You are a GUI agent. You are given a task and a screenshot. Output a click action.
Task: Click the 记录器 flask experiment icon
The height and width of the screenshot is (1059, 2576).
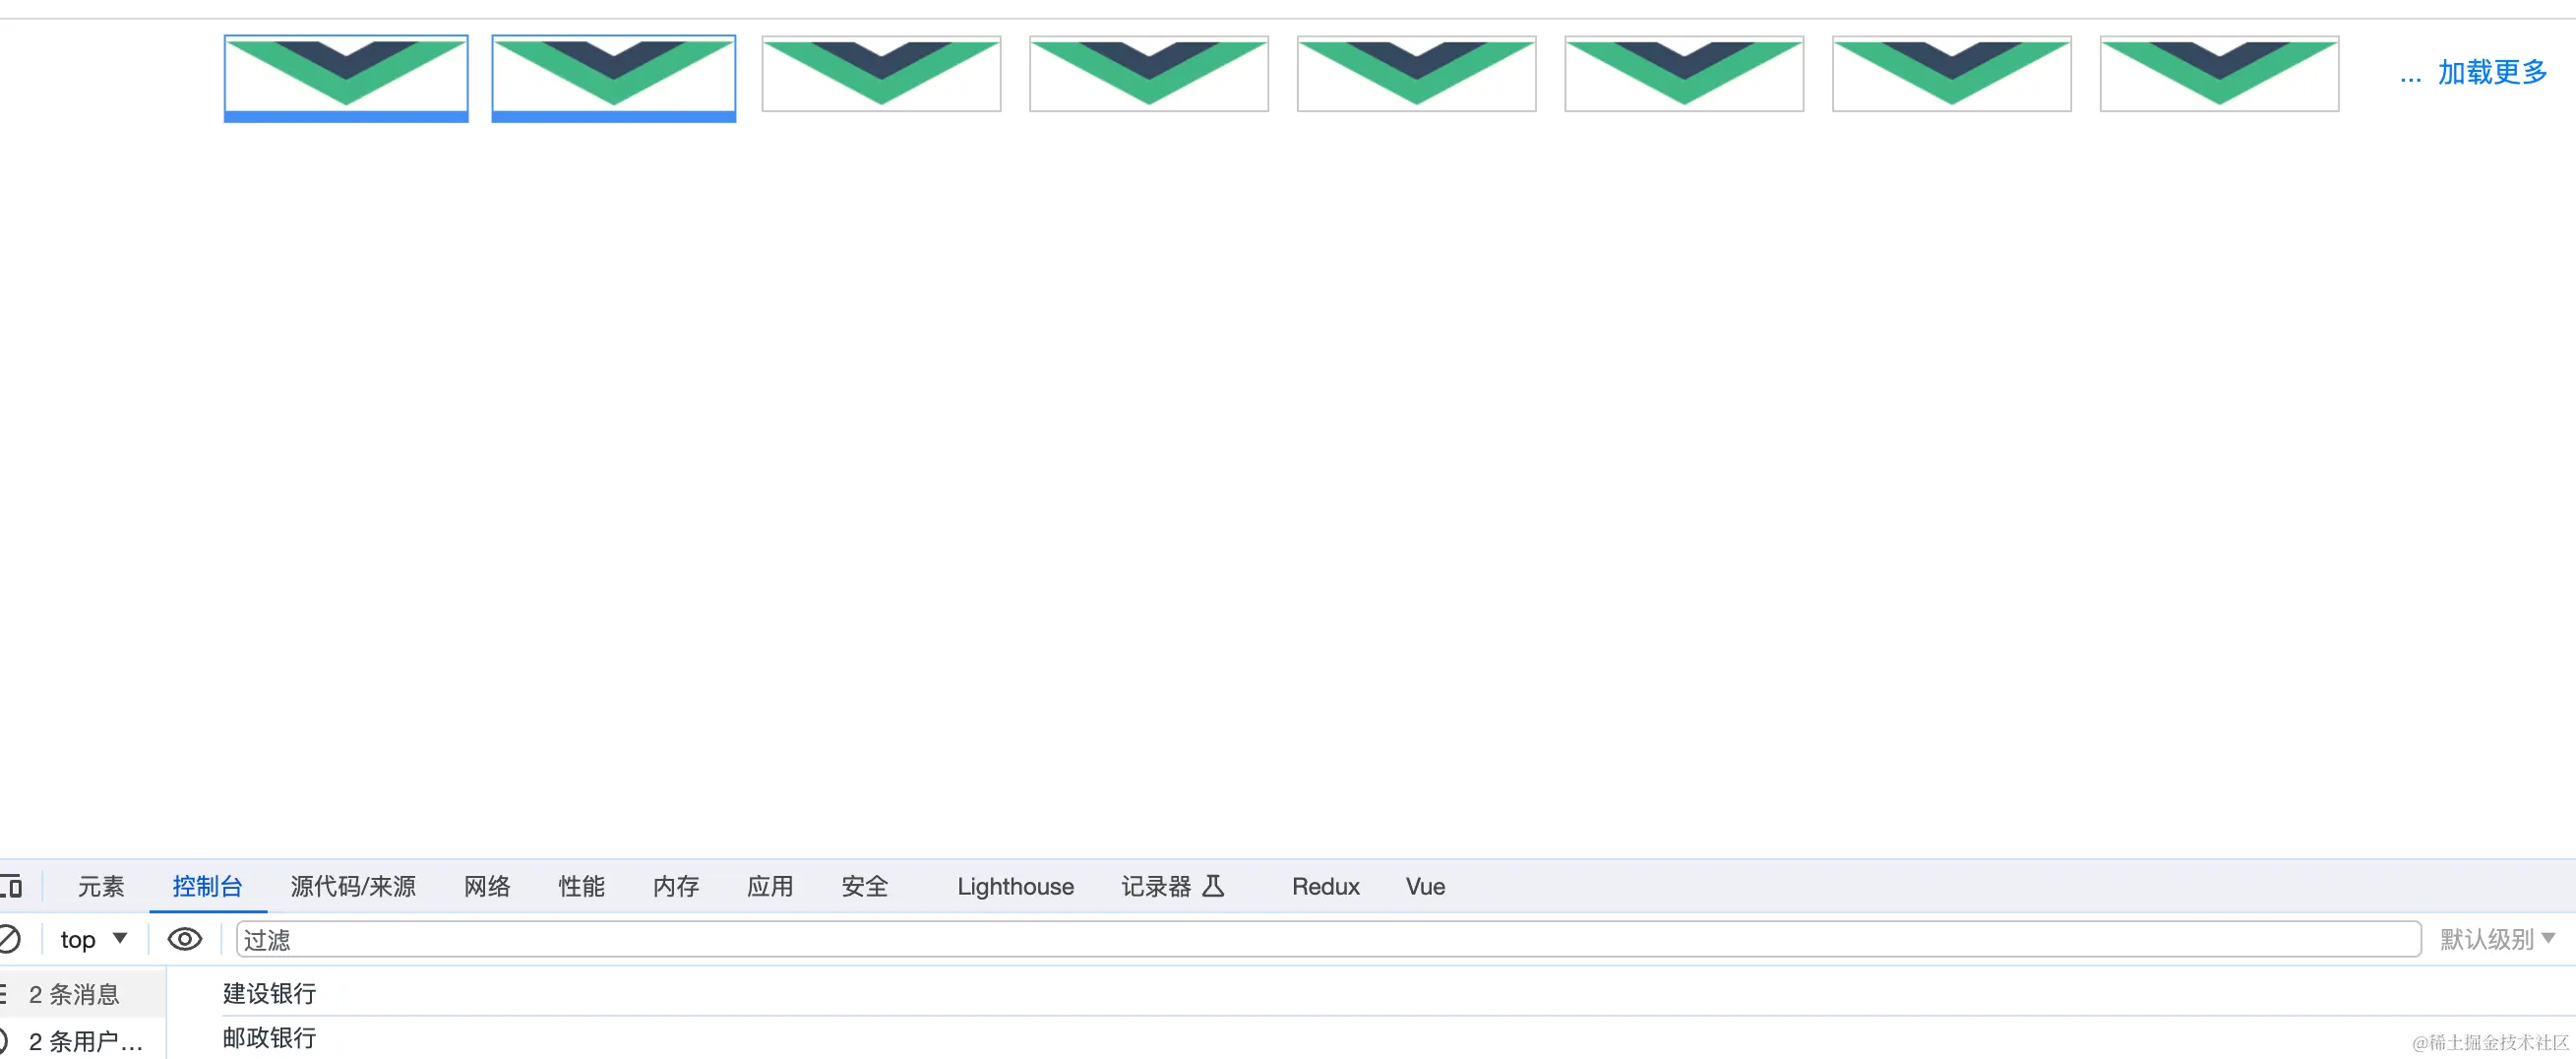click(1212, 886)
